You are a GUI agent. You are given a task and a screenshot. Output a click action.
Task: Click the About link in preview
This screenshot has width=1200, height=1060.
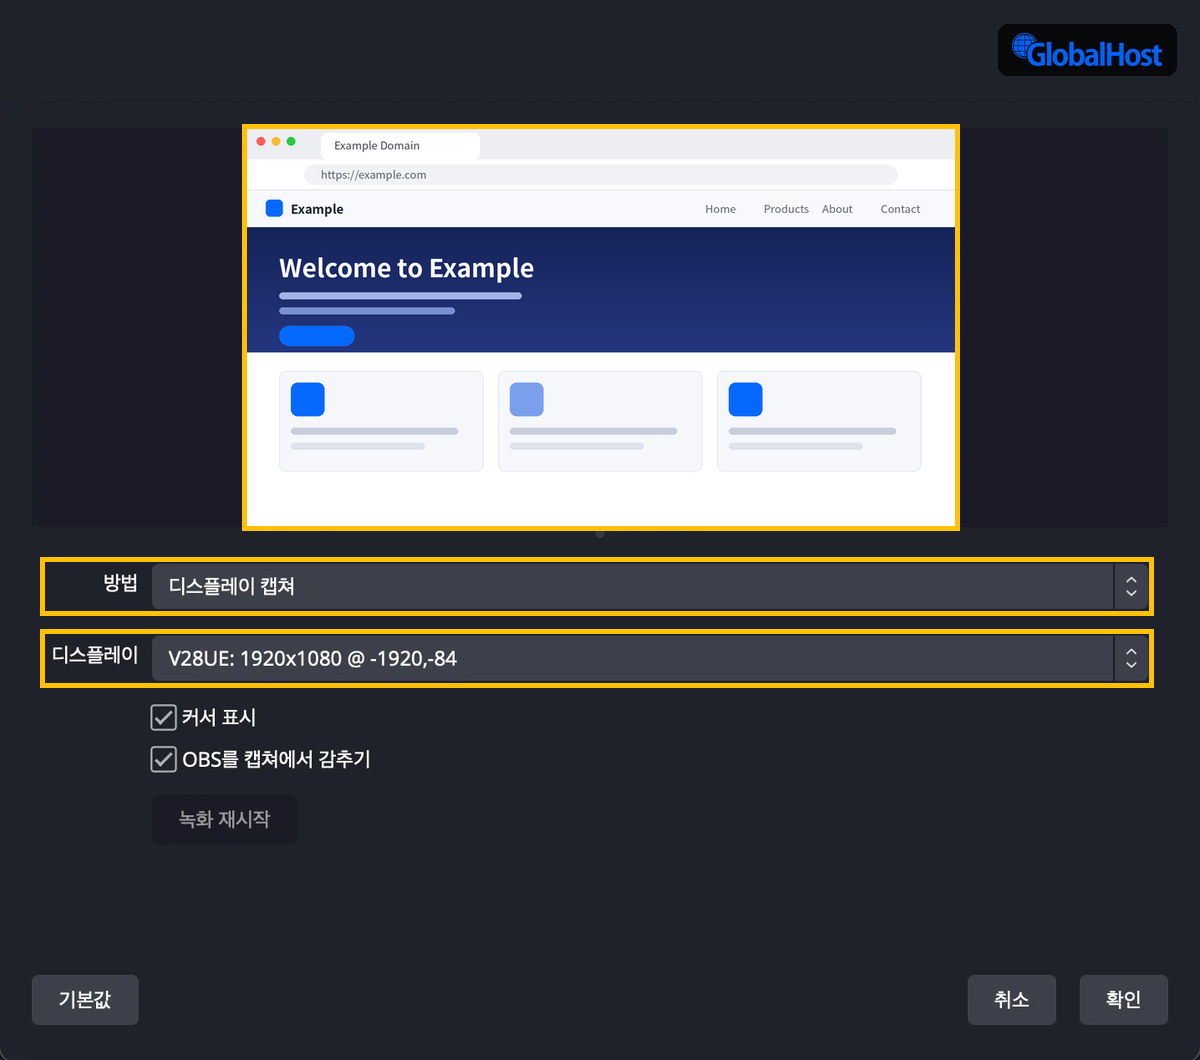click(837, 209)
